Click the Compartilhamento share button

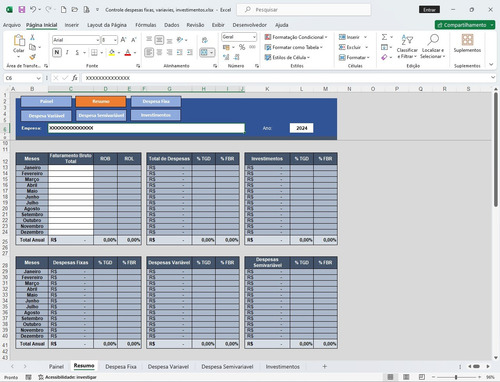click(x=465, y=25)
